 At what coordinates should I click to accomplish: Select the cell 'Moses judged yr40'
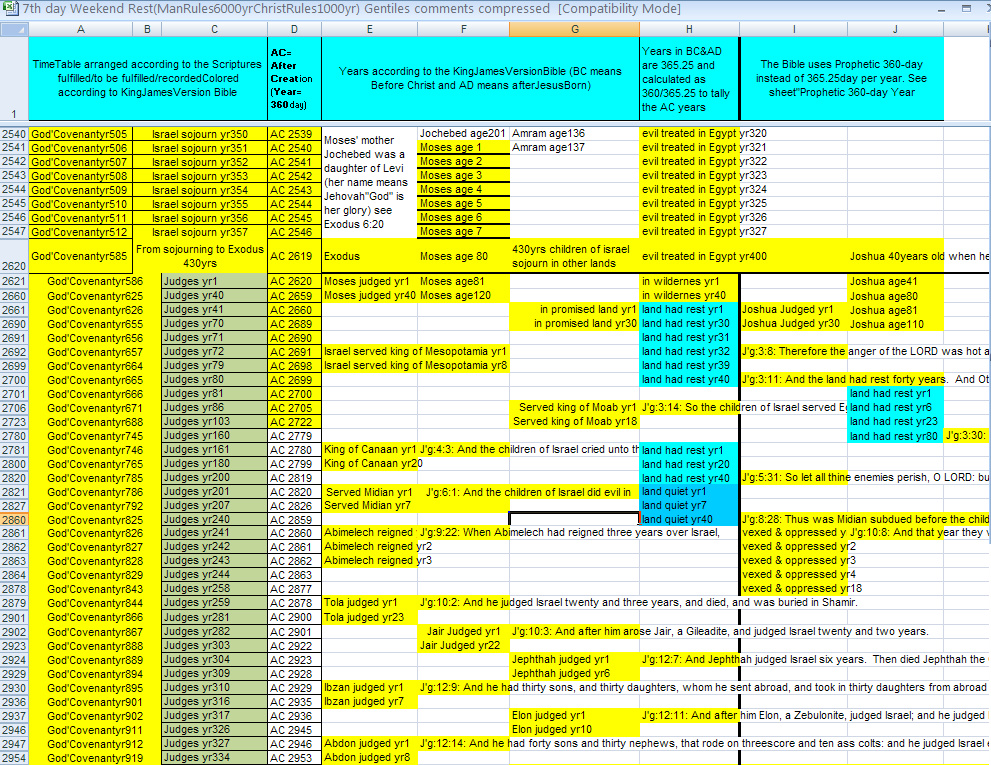[x=370, y=295]
